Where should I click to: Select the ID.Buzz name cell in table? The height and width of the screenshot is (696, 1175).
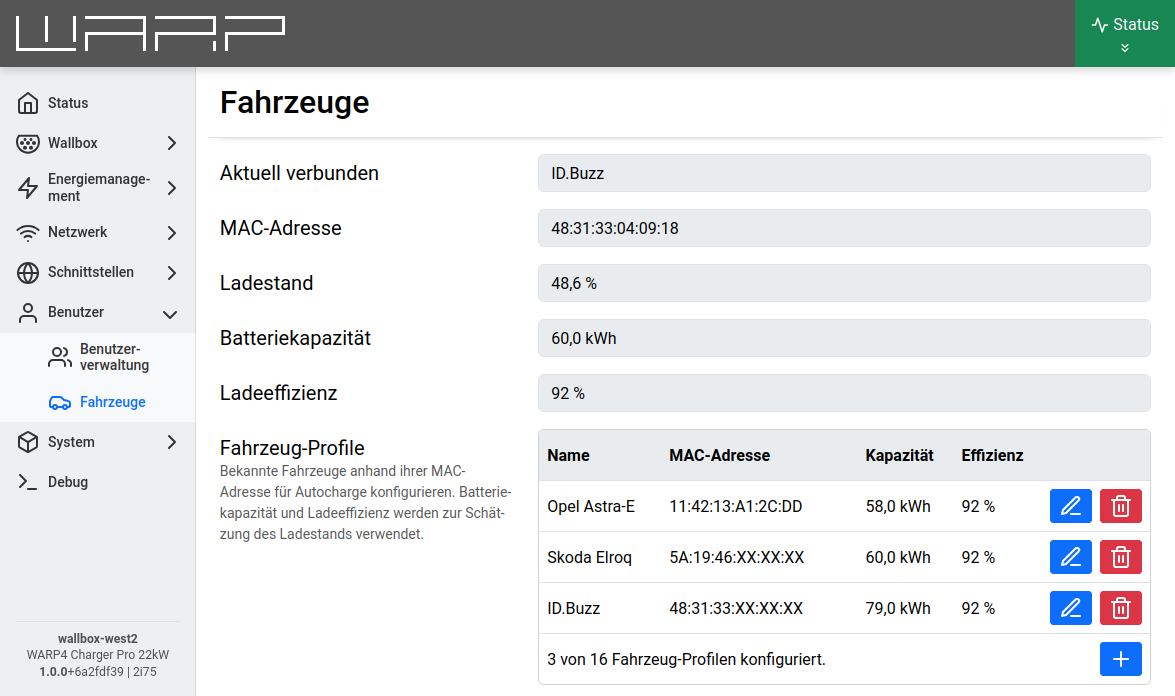(x=573, y=608)
